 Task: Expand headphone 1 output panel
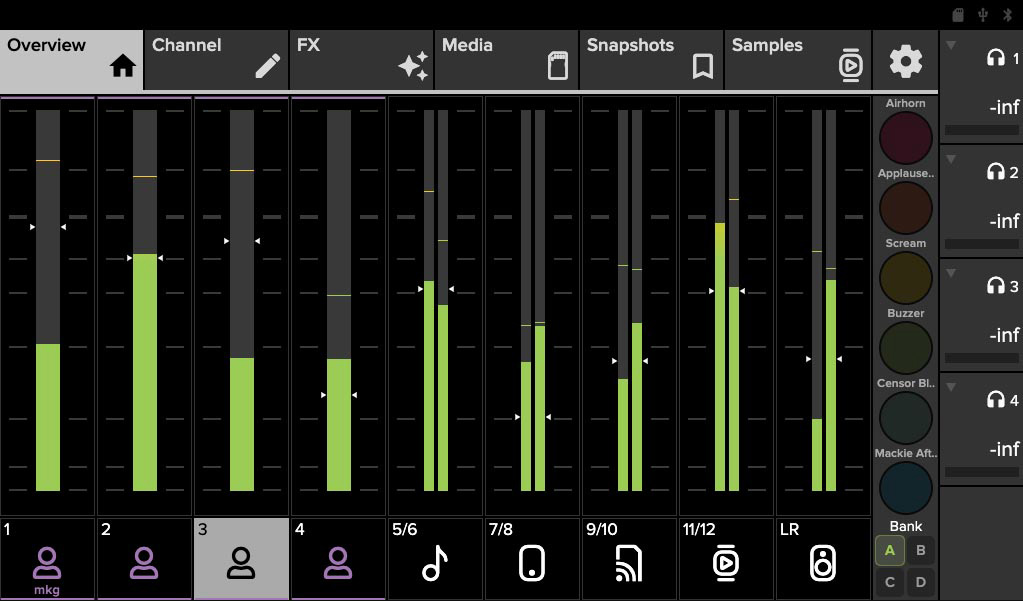tap(951, 46)
